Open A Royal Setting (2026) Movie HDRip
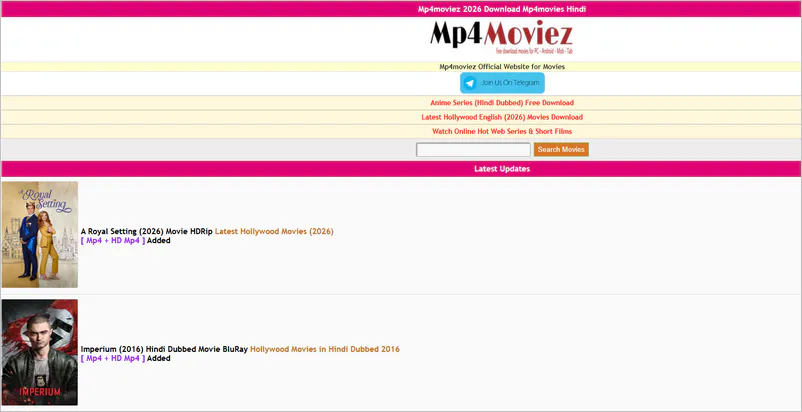This screenshot has height=412, width=802. pos(147,232)
